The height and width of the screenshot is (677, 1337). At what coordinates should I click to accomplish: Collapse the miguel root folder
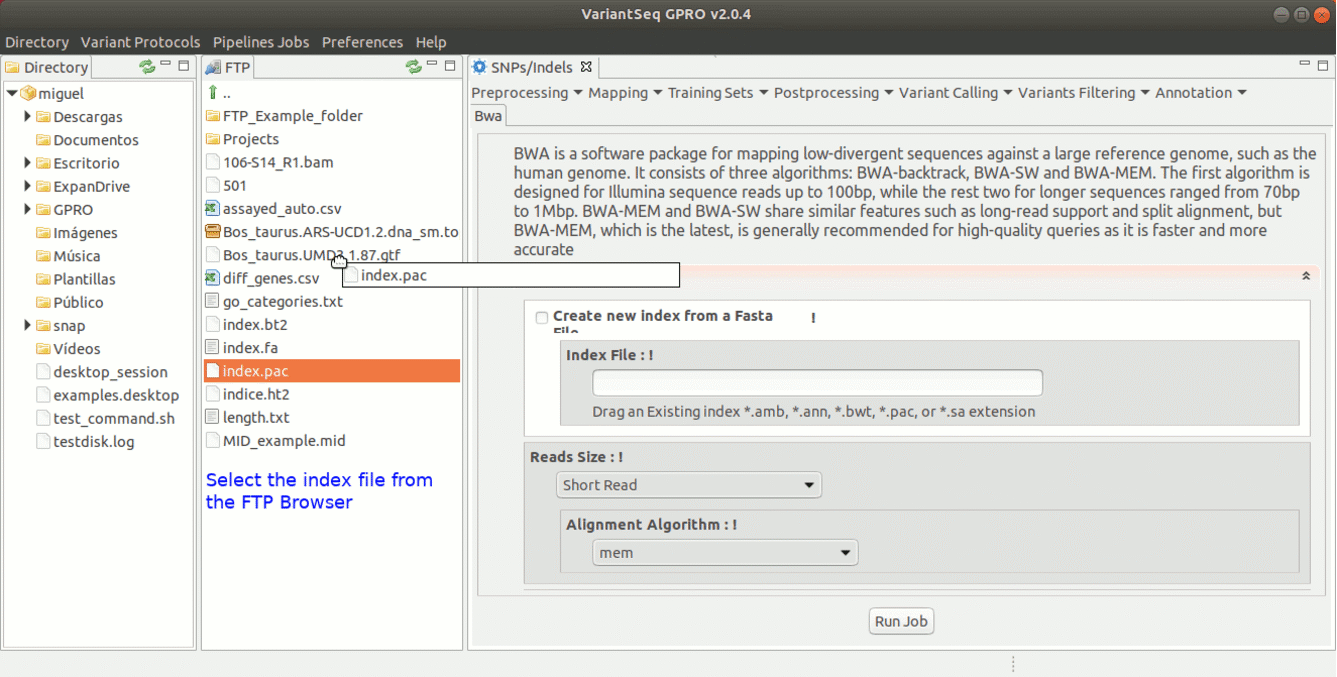pos(12,94)
